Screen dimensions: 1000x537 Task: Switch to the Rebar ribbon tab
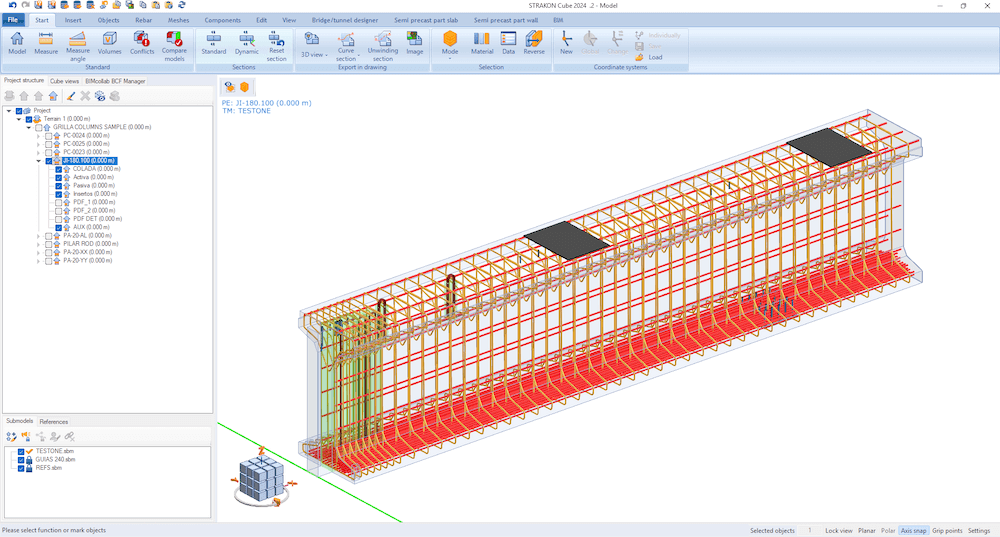[x=143, y=19]
